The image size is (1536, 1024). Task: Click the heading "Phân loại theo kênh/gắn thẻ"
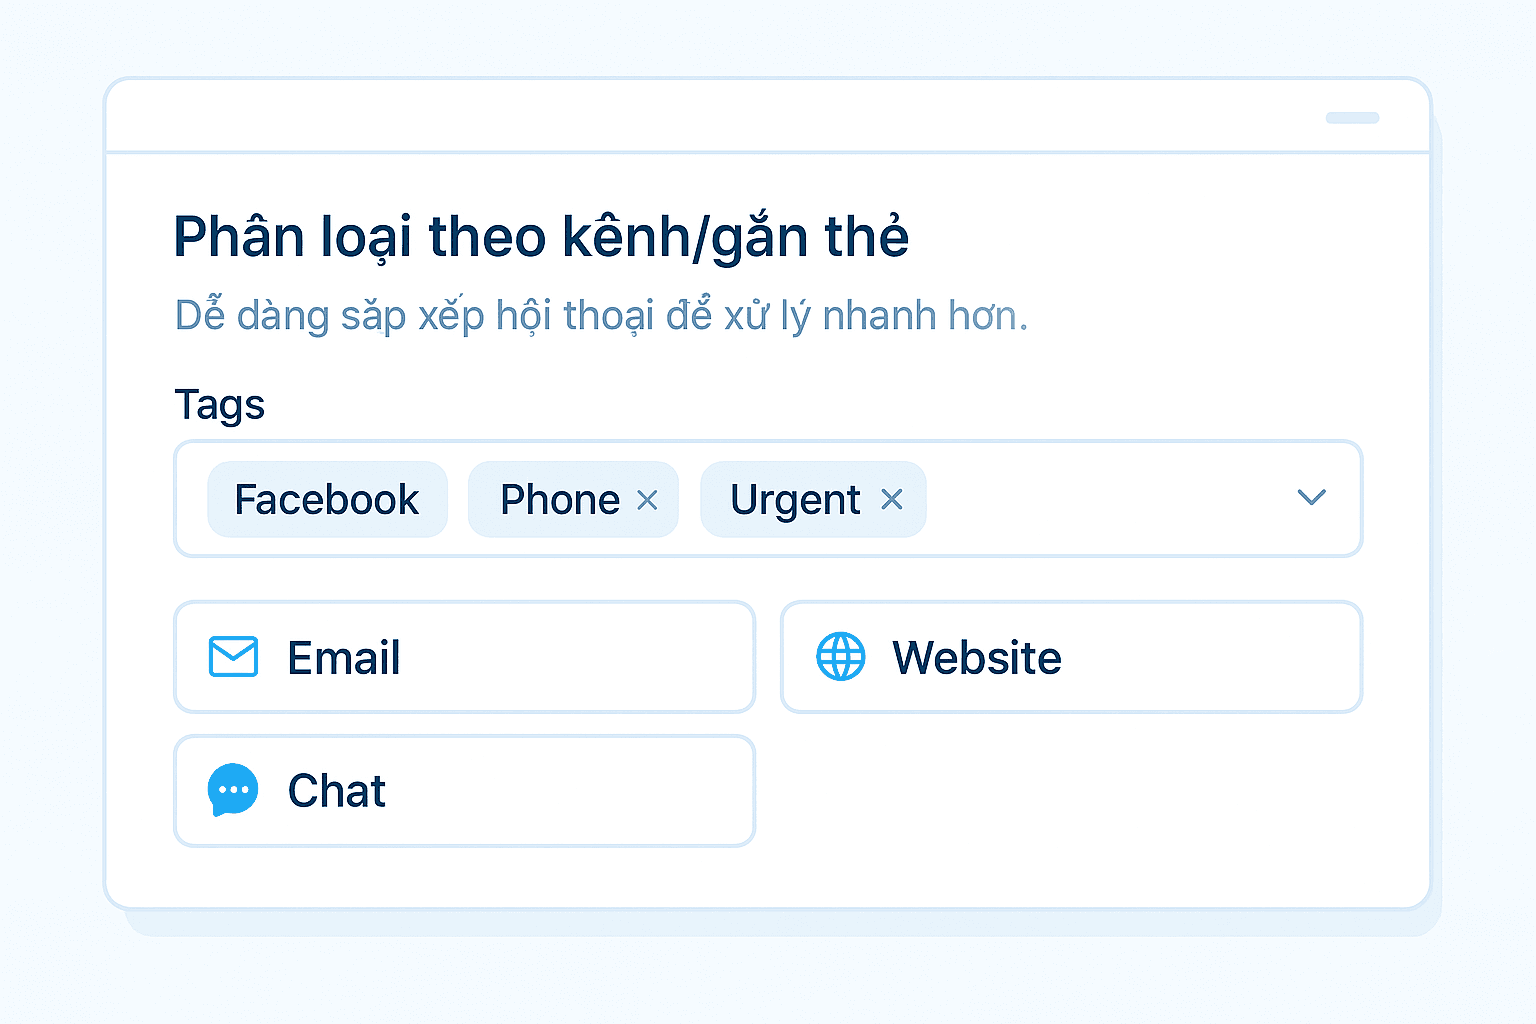click(x=541, y=237)
